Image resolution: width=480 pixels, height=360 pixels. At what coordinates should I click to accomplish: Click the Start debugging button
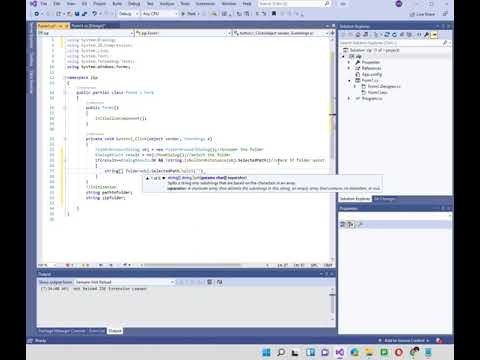point(190,14)
